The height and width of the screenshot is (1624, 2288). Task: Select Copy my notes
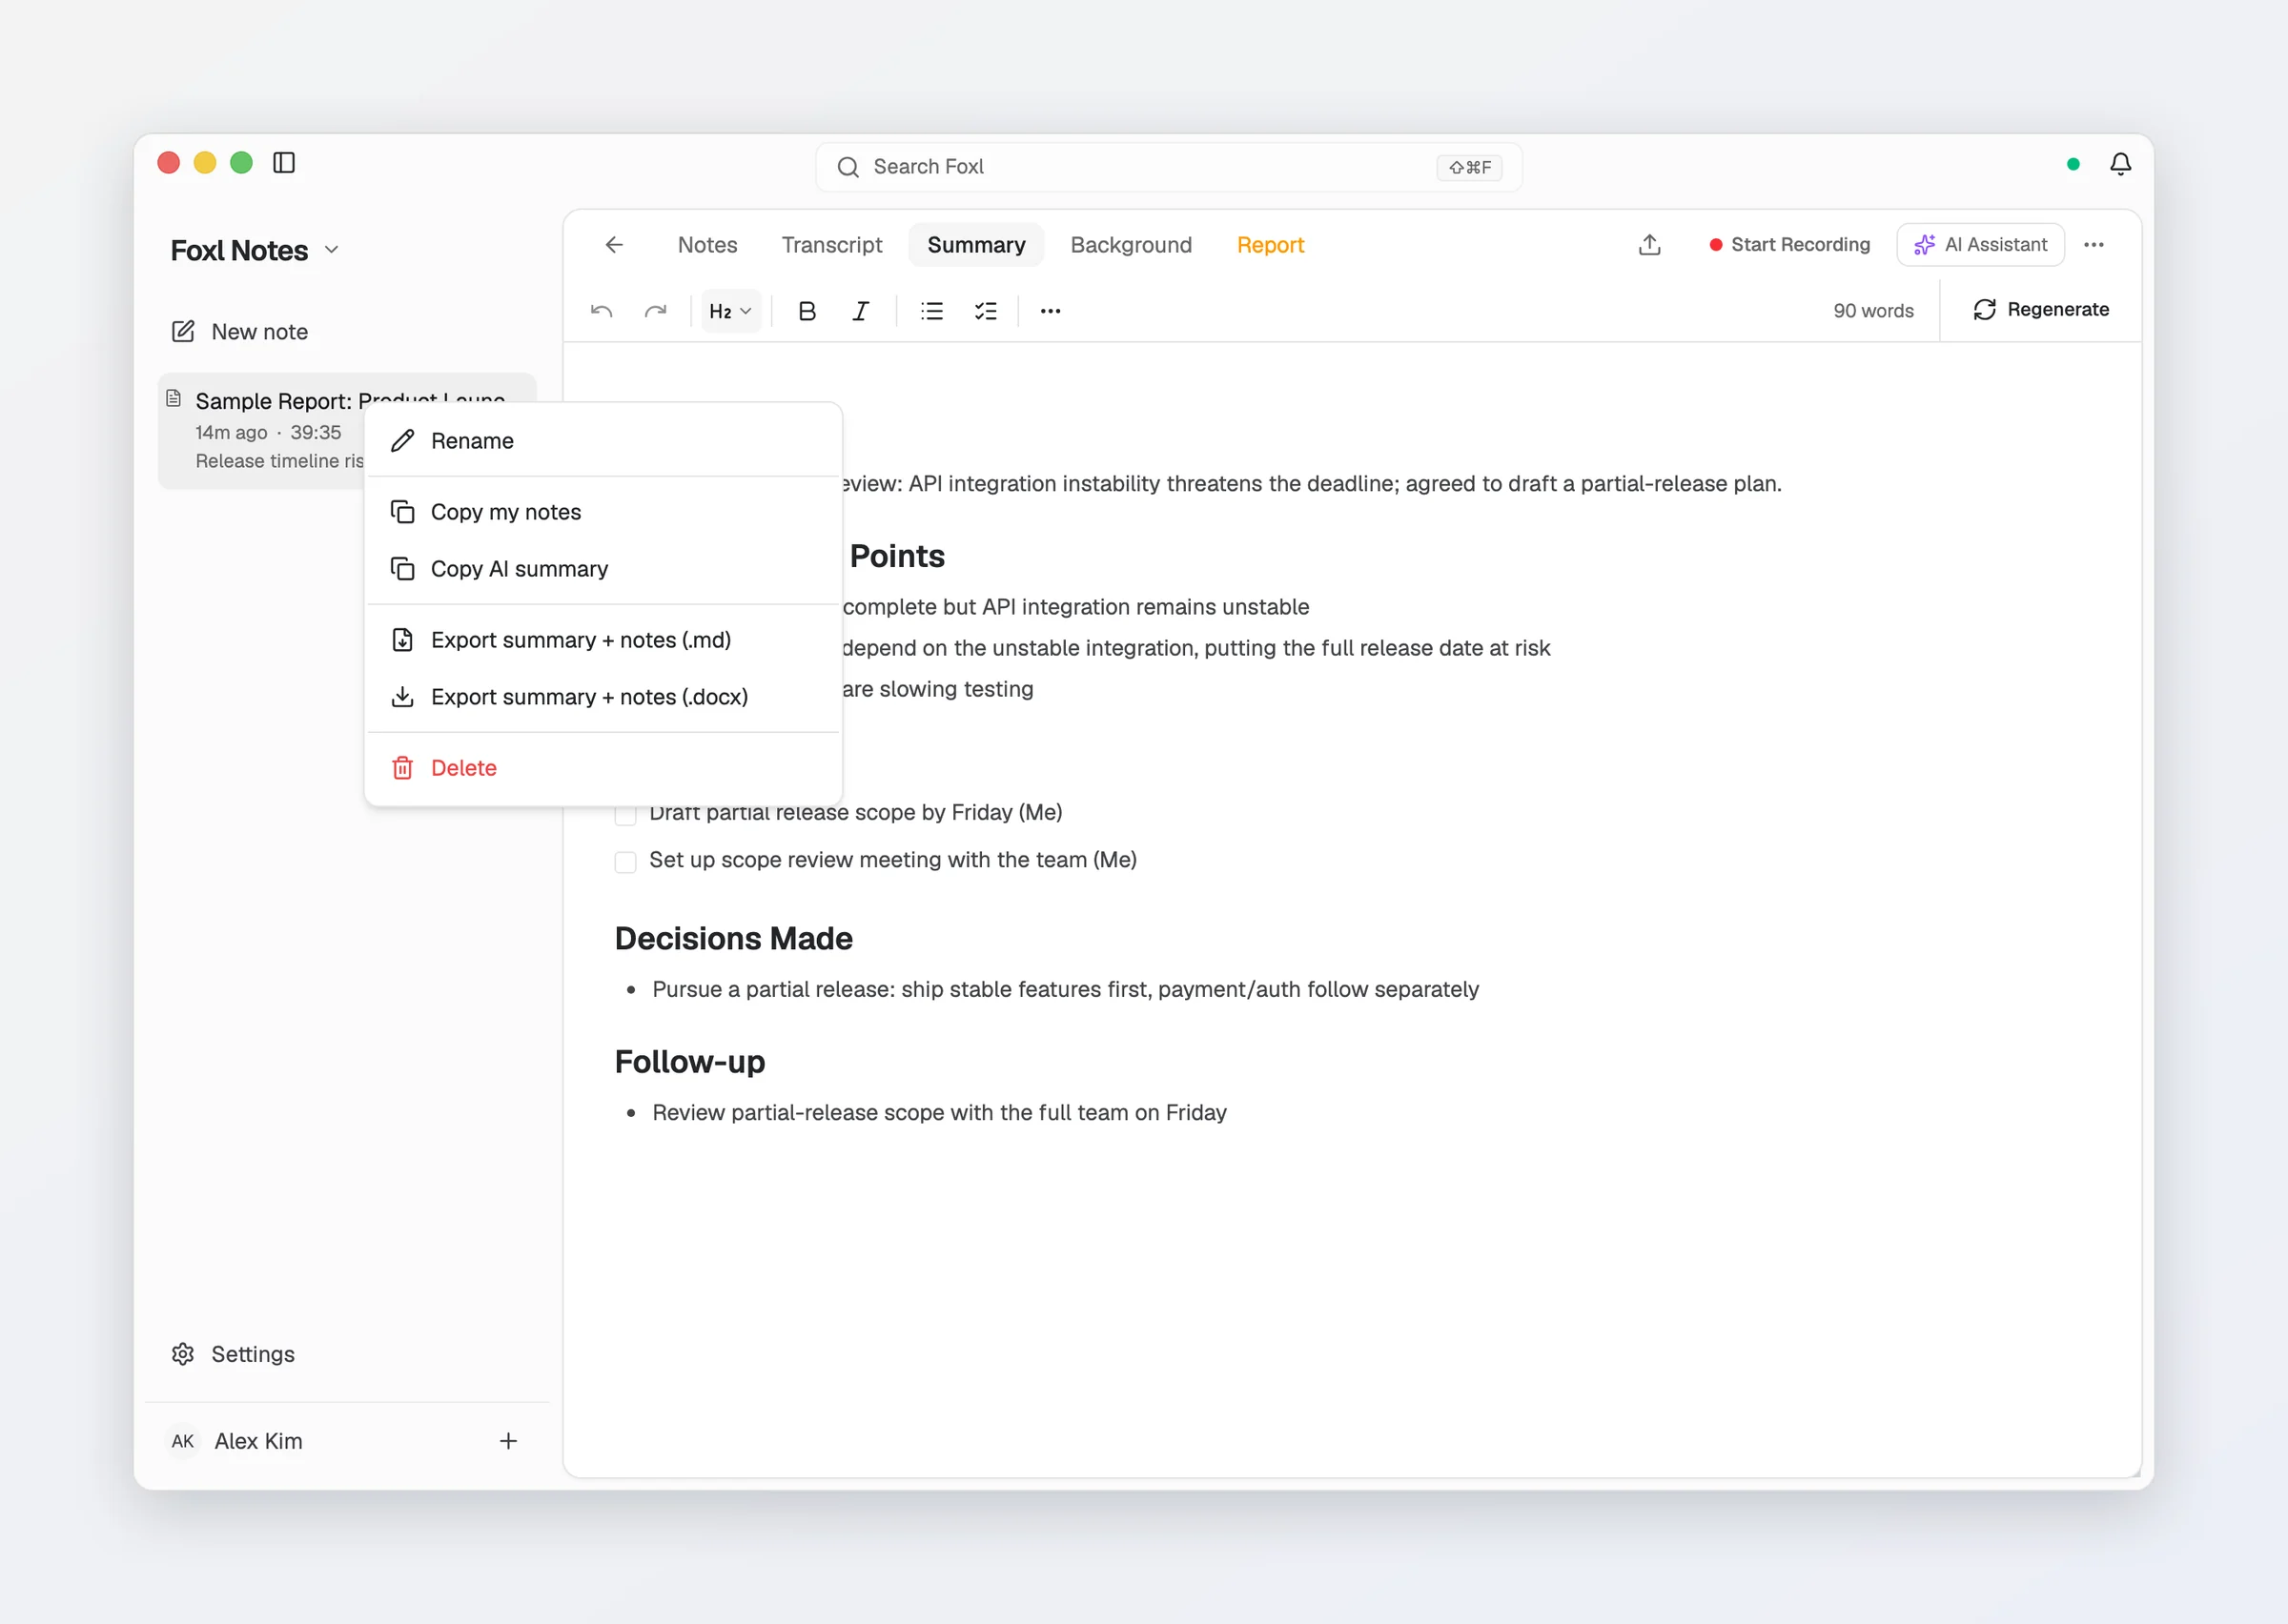coord(604,512)
